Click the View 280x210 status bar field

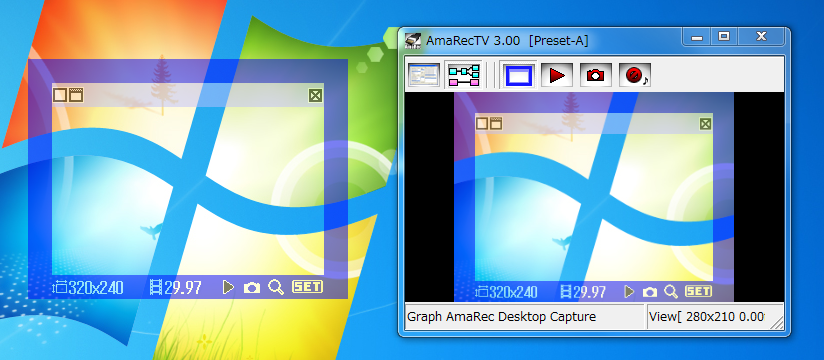click(x=707, y=317)
